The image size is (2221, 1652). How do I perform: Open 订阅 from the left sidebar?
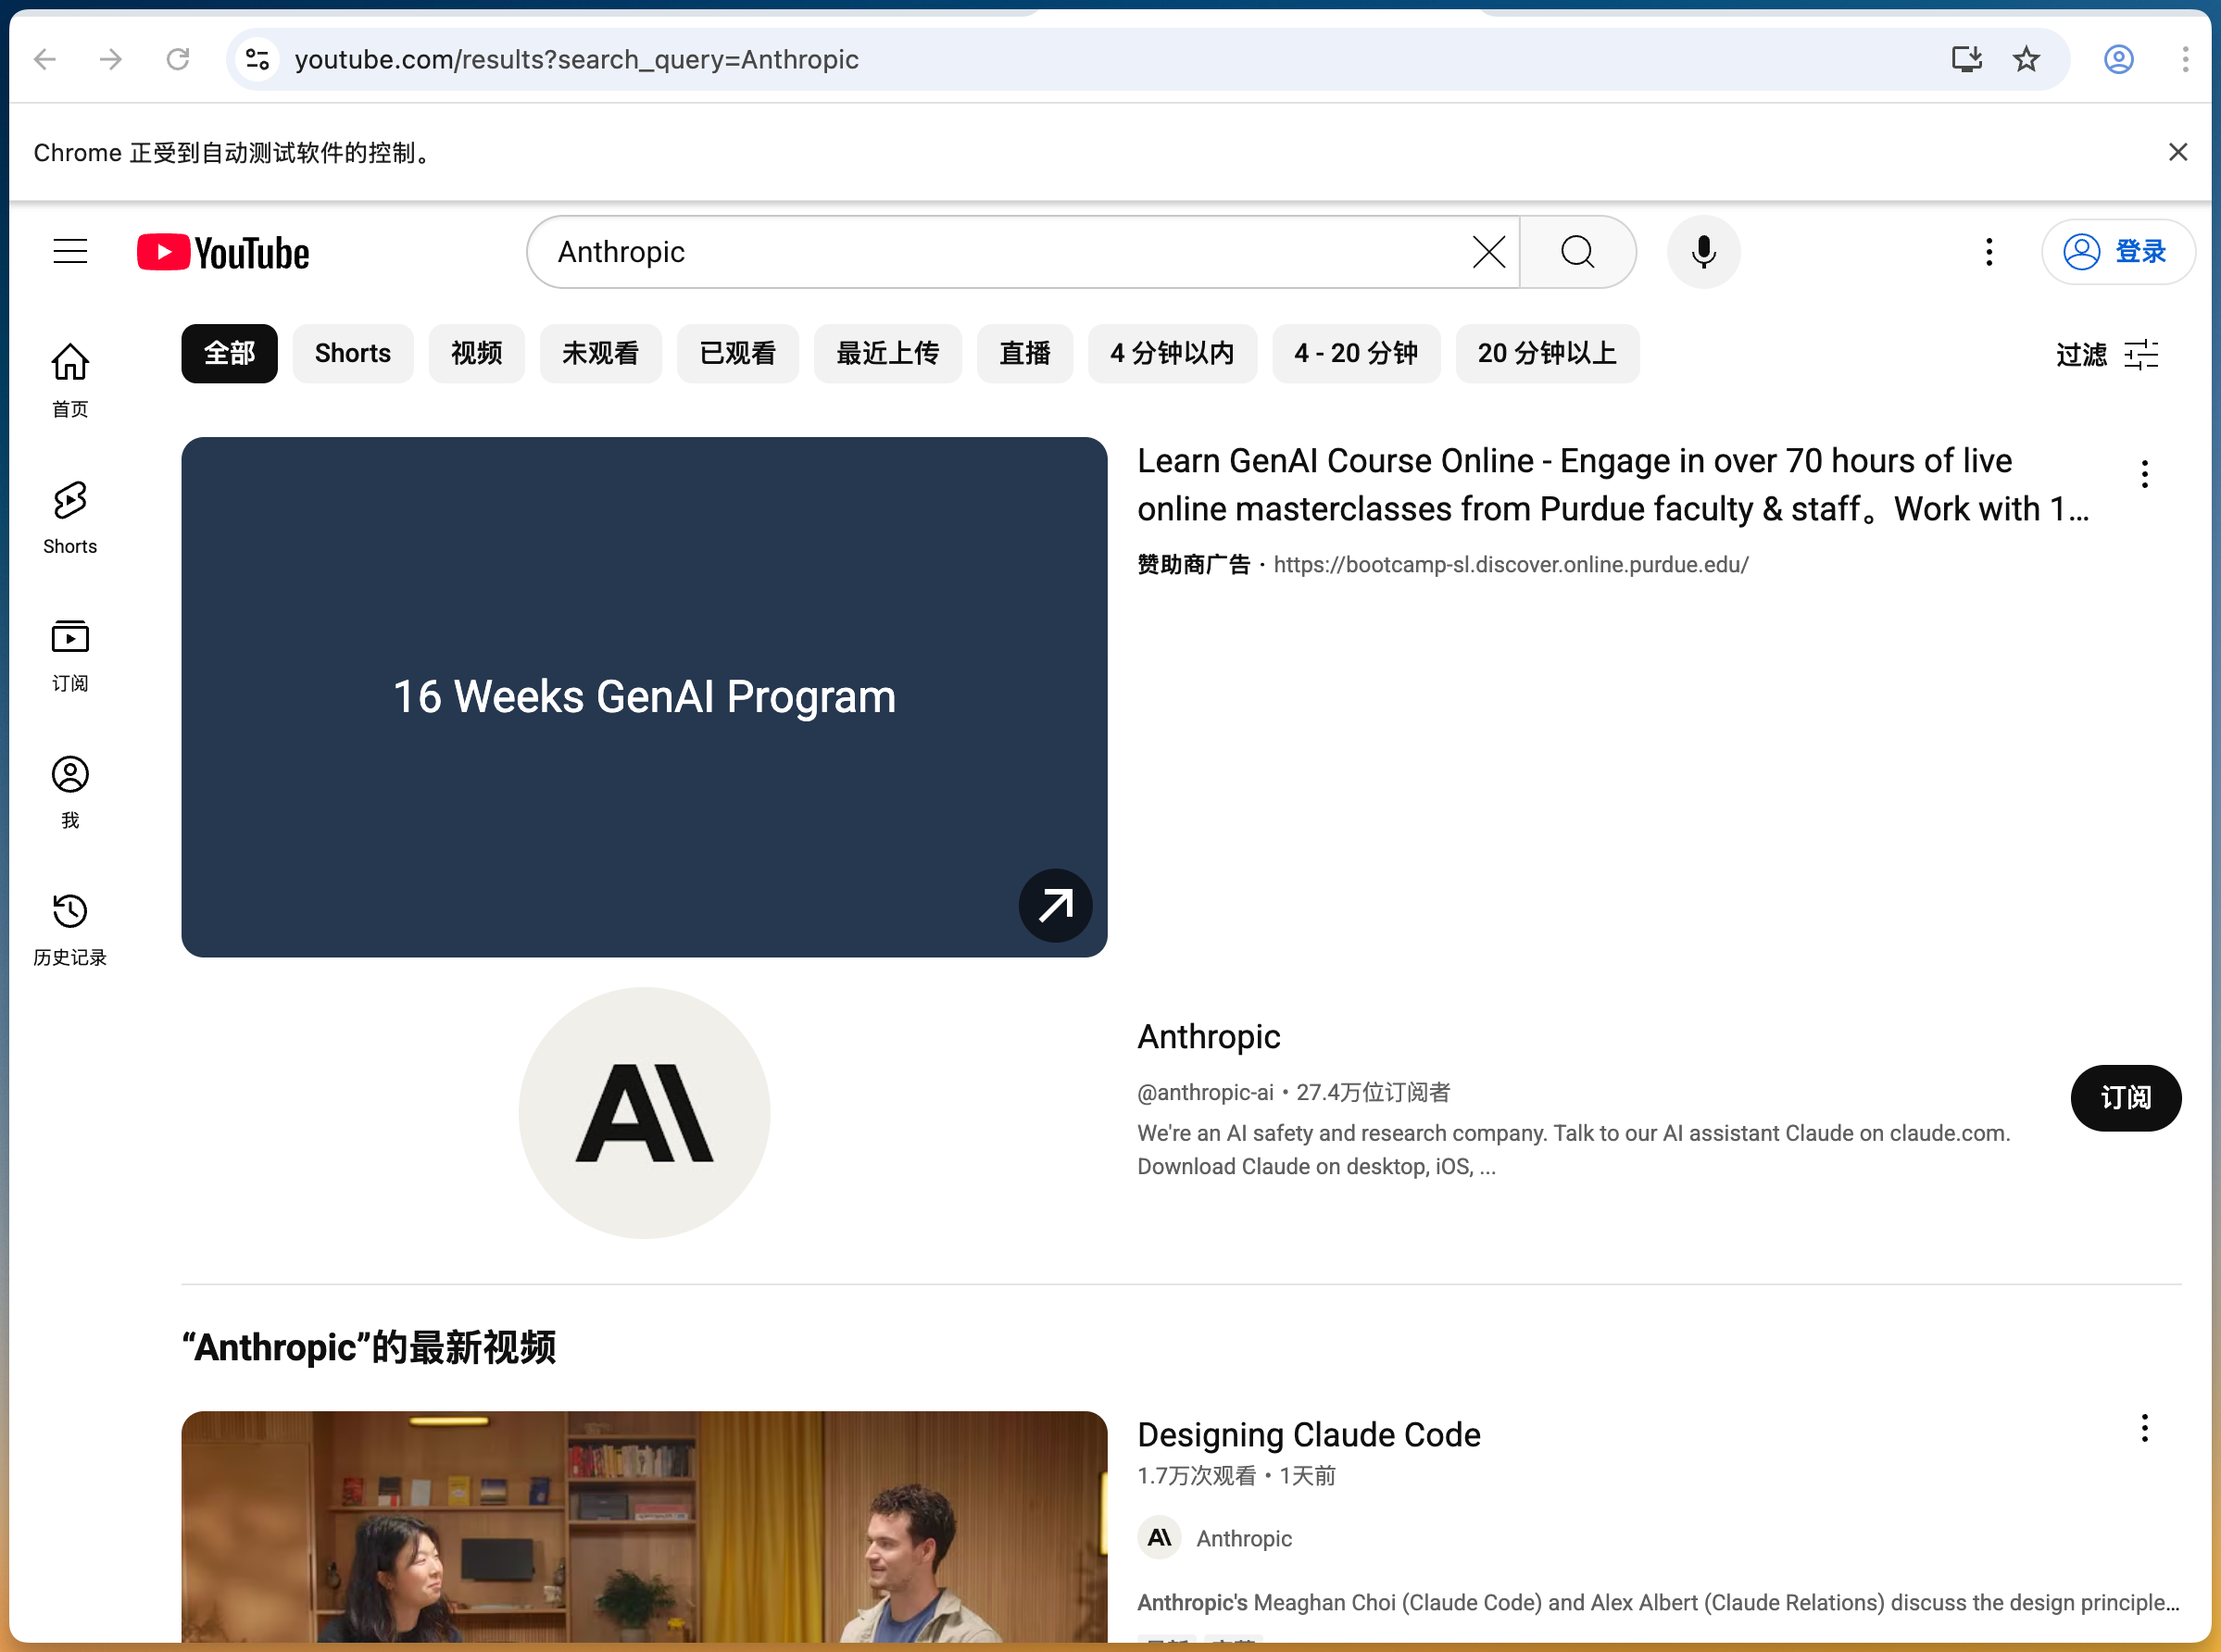pos(69,653)
